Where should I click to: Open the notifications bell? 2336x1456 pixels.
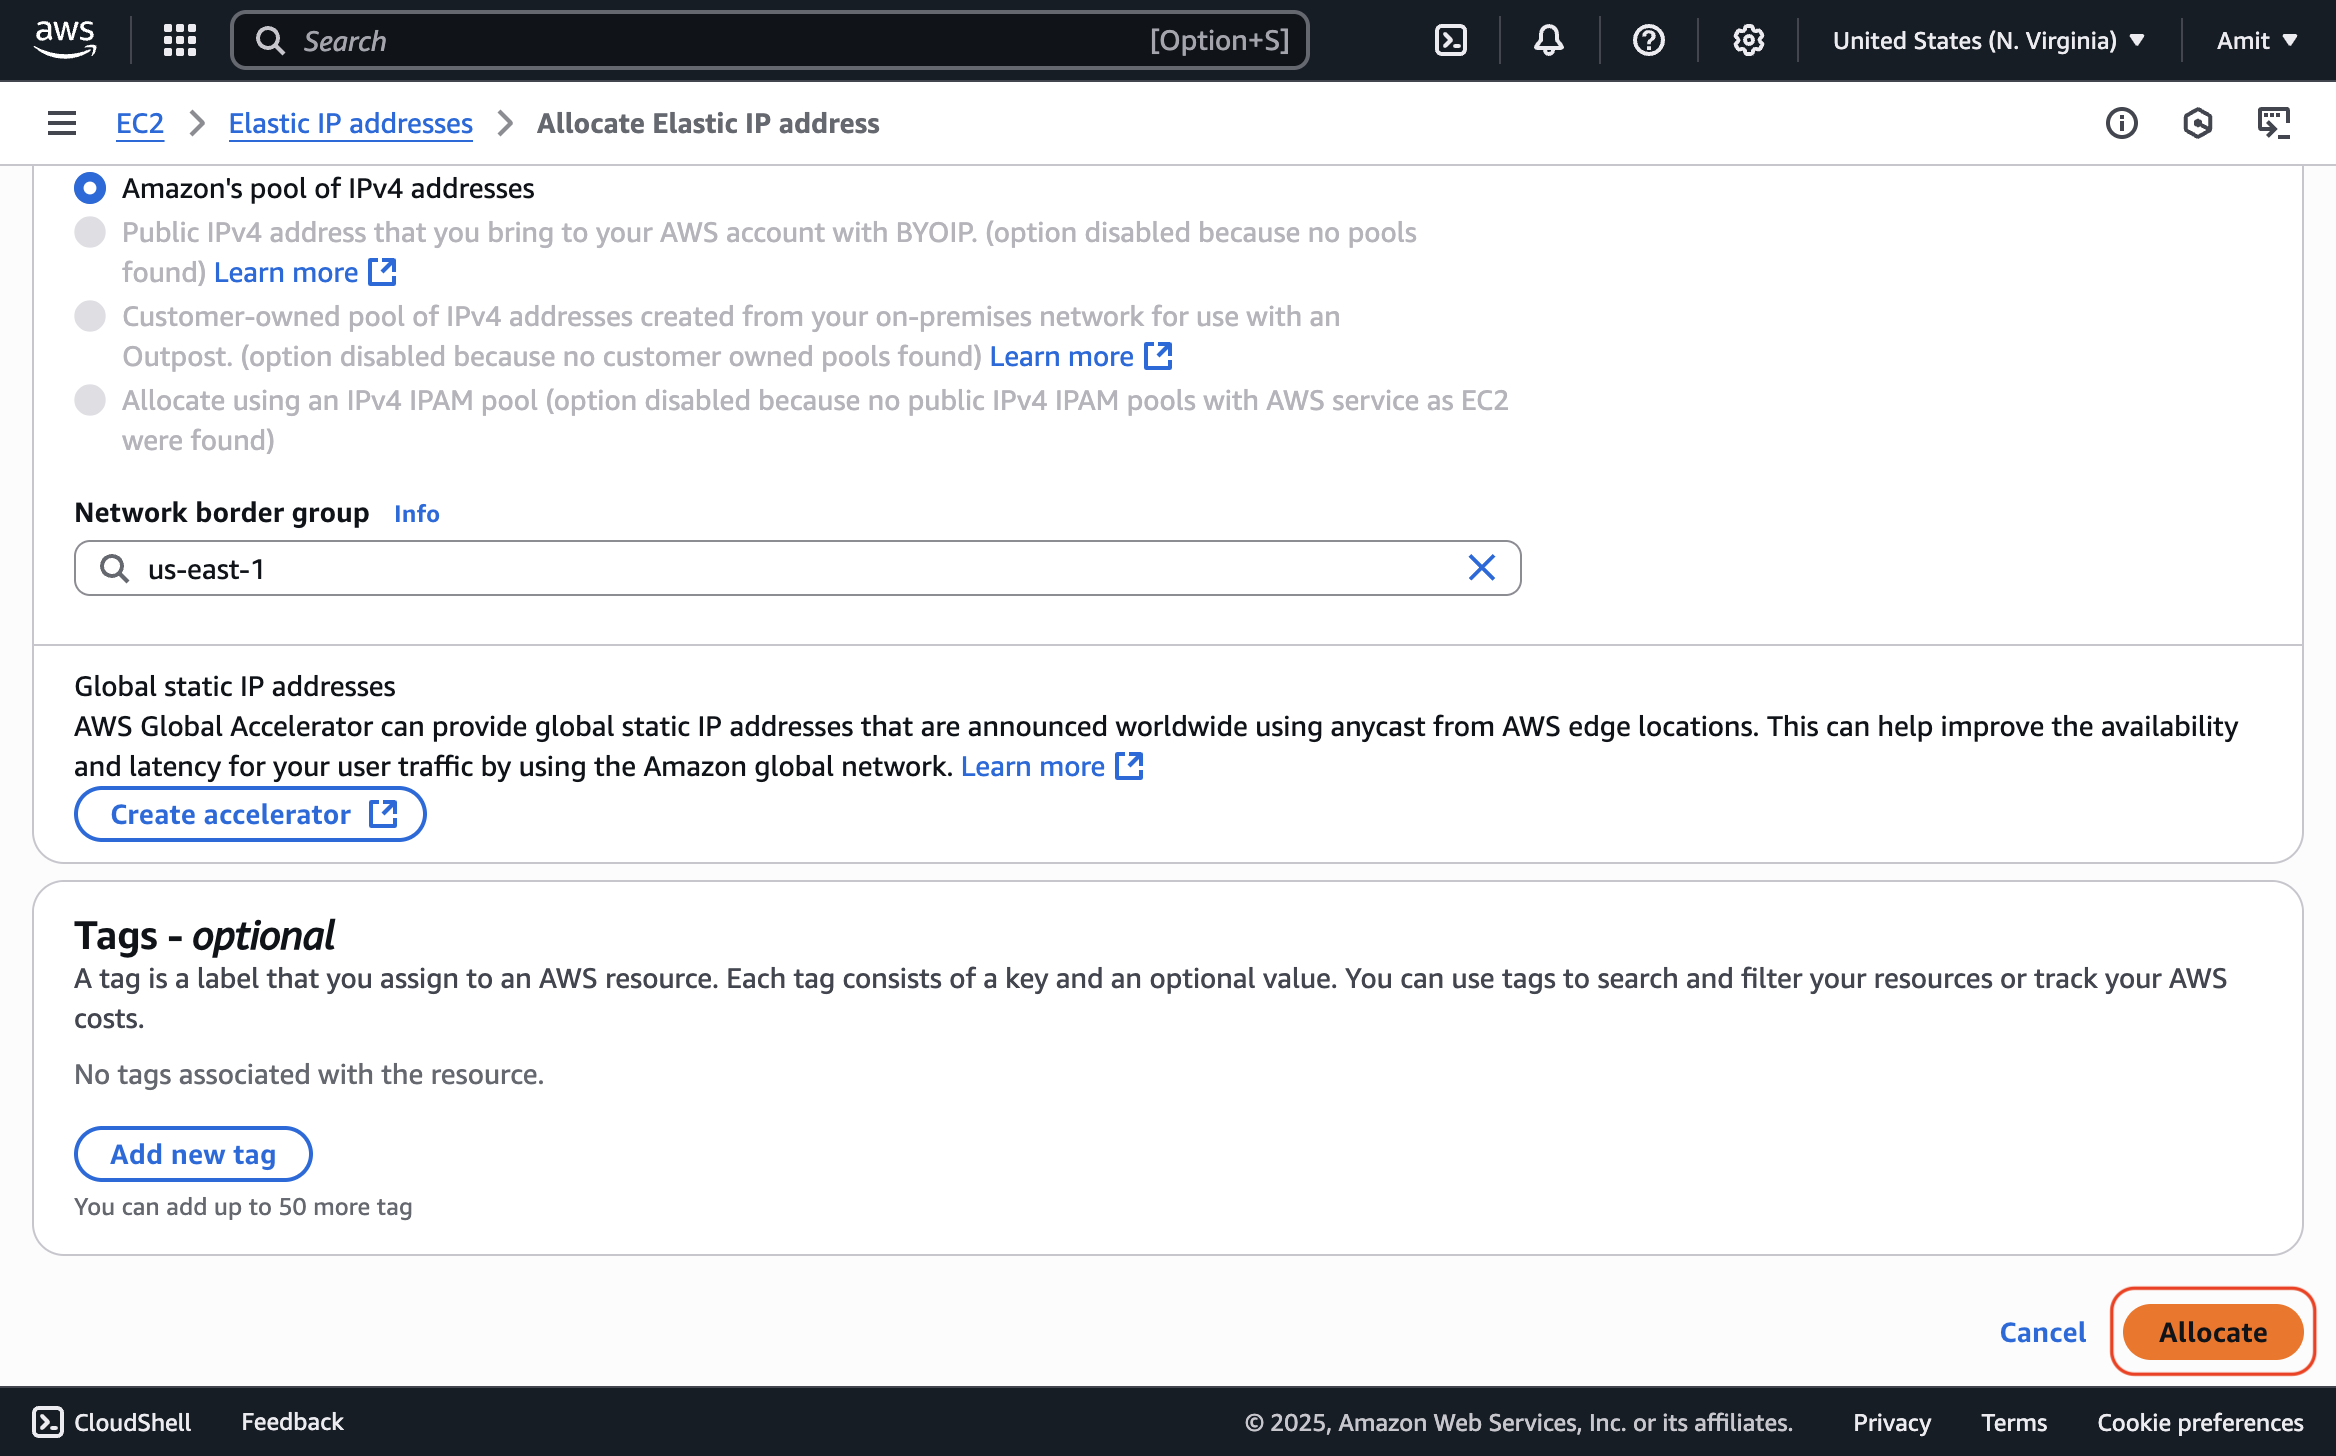[1548, 40]
